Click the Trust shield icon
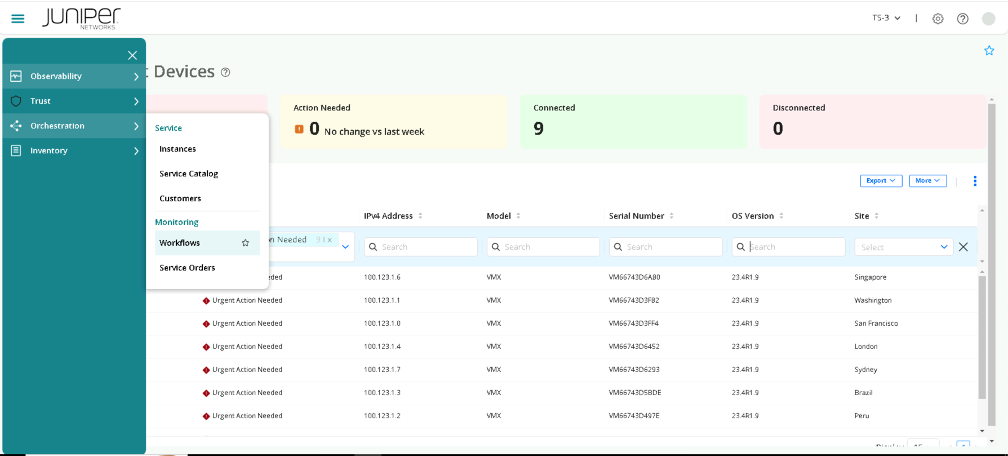Image resolution: width=1008 pixels, height=456 pixels. 16,101
